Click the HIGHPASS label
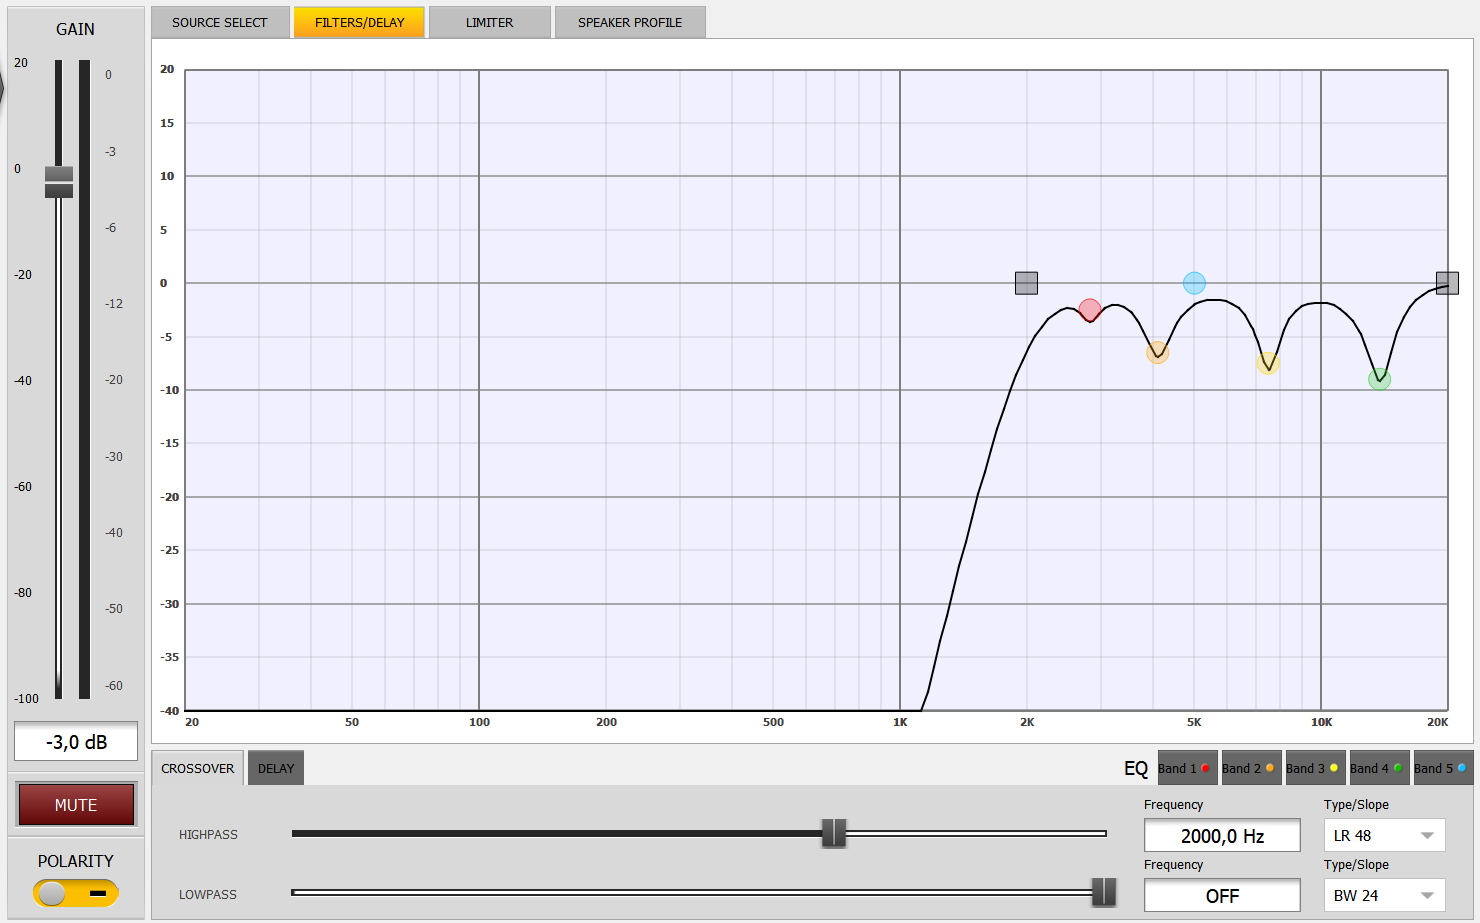The image size is (1480, 923). [208, 834]
